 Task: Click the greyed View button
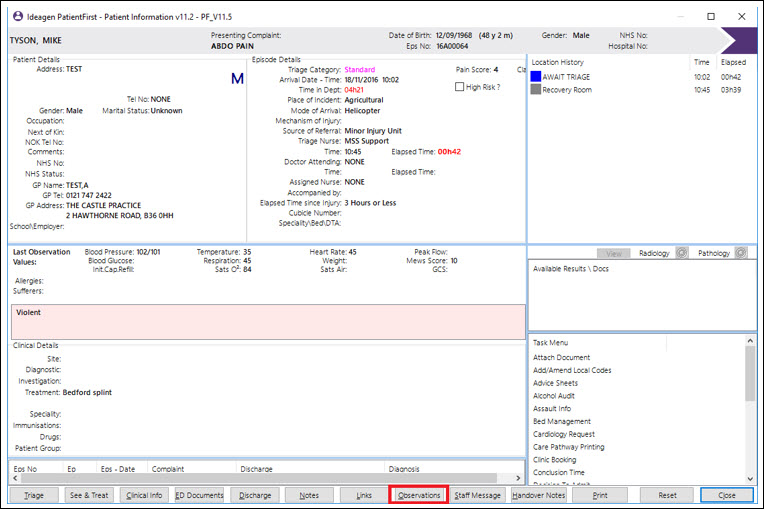click(613, 253)
